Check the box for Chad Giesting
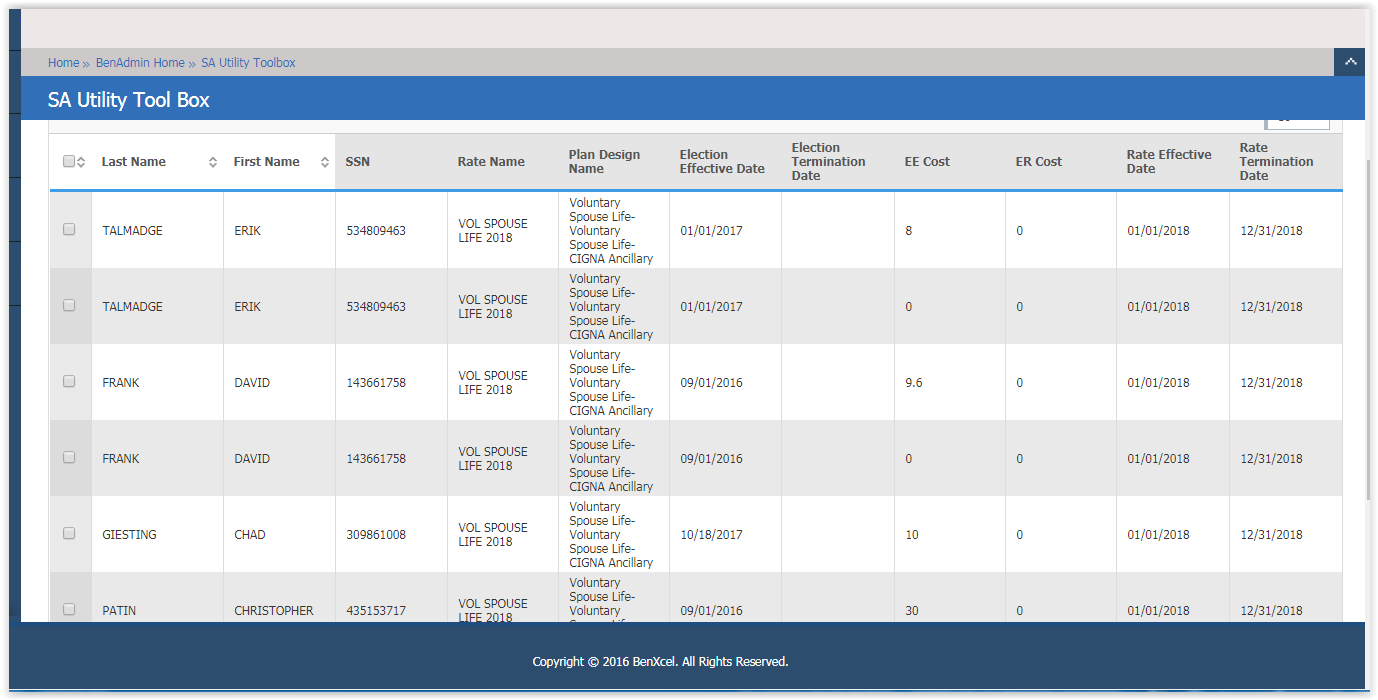The height and width of the screenshot is (700, 1378). pos(69,533)
